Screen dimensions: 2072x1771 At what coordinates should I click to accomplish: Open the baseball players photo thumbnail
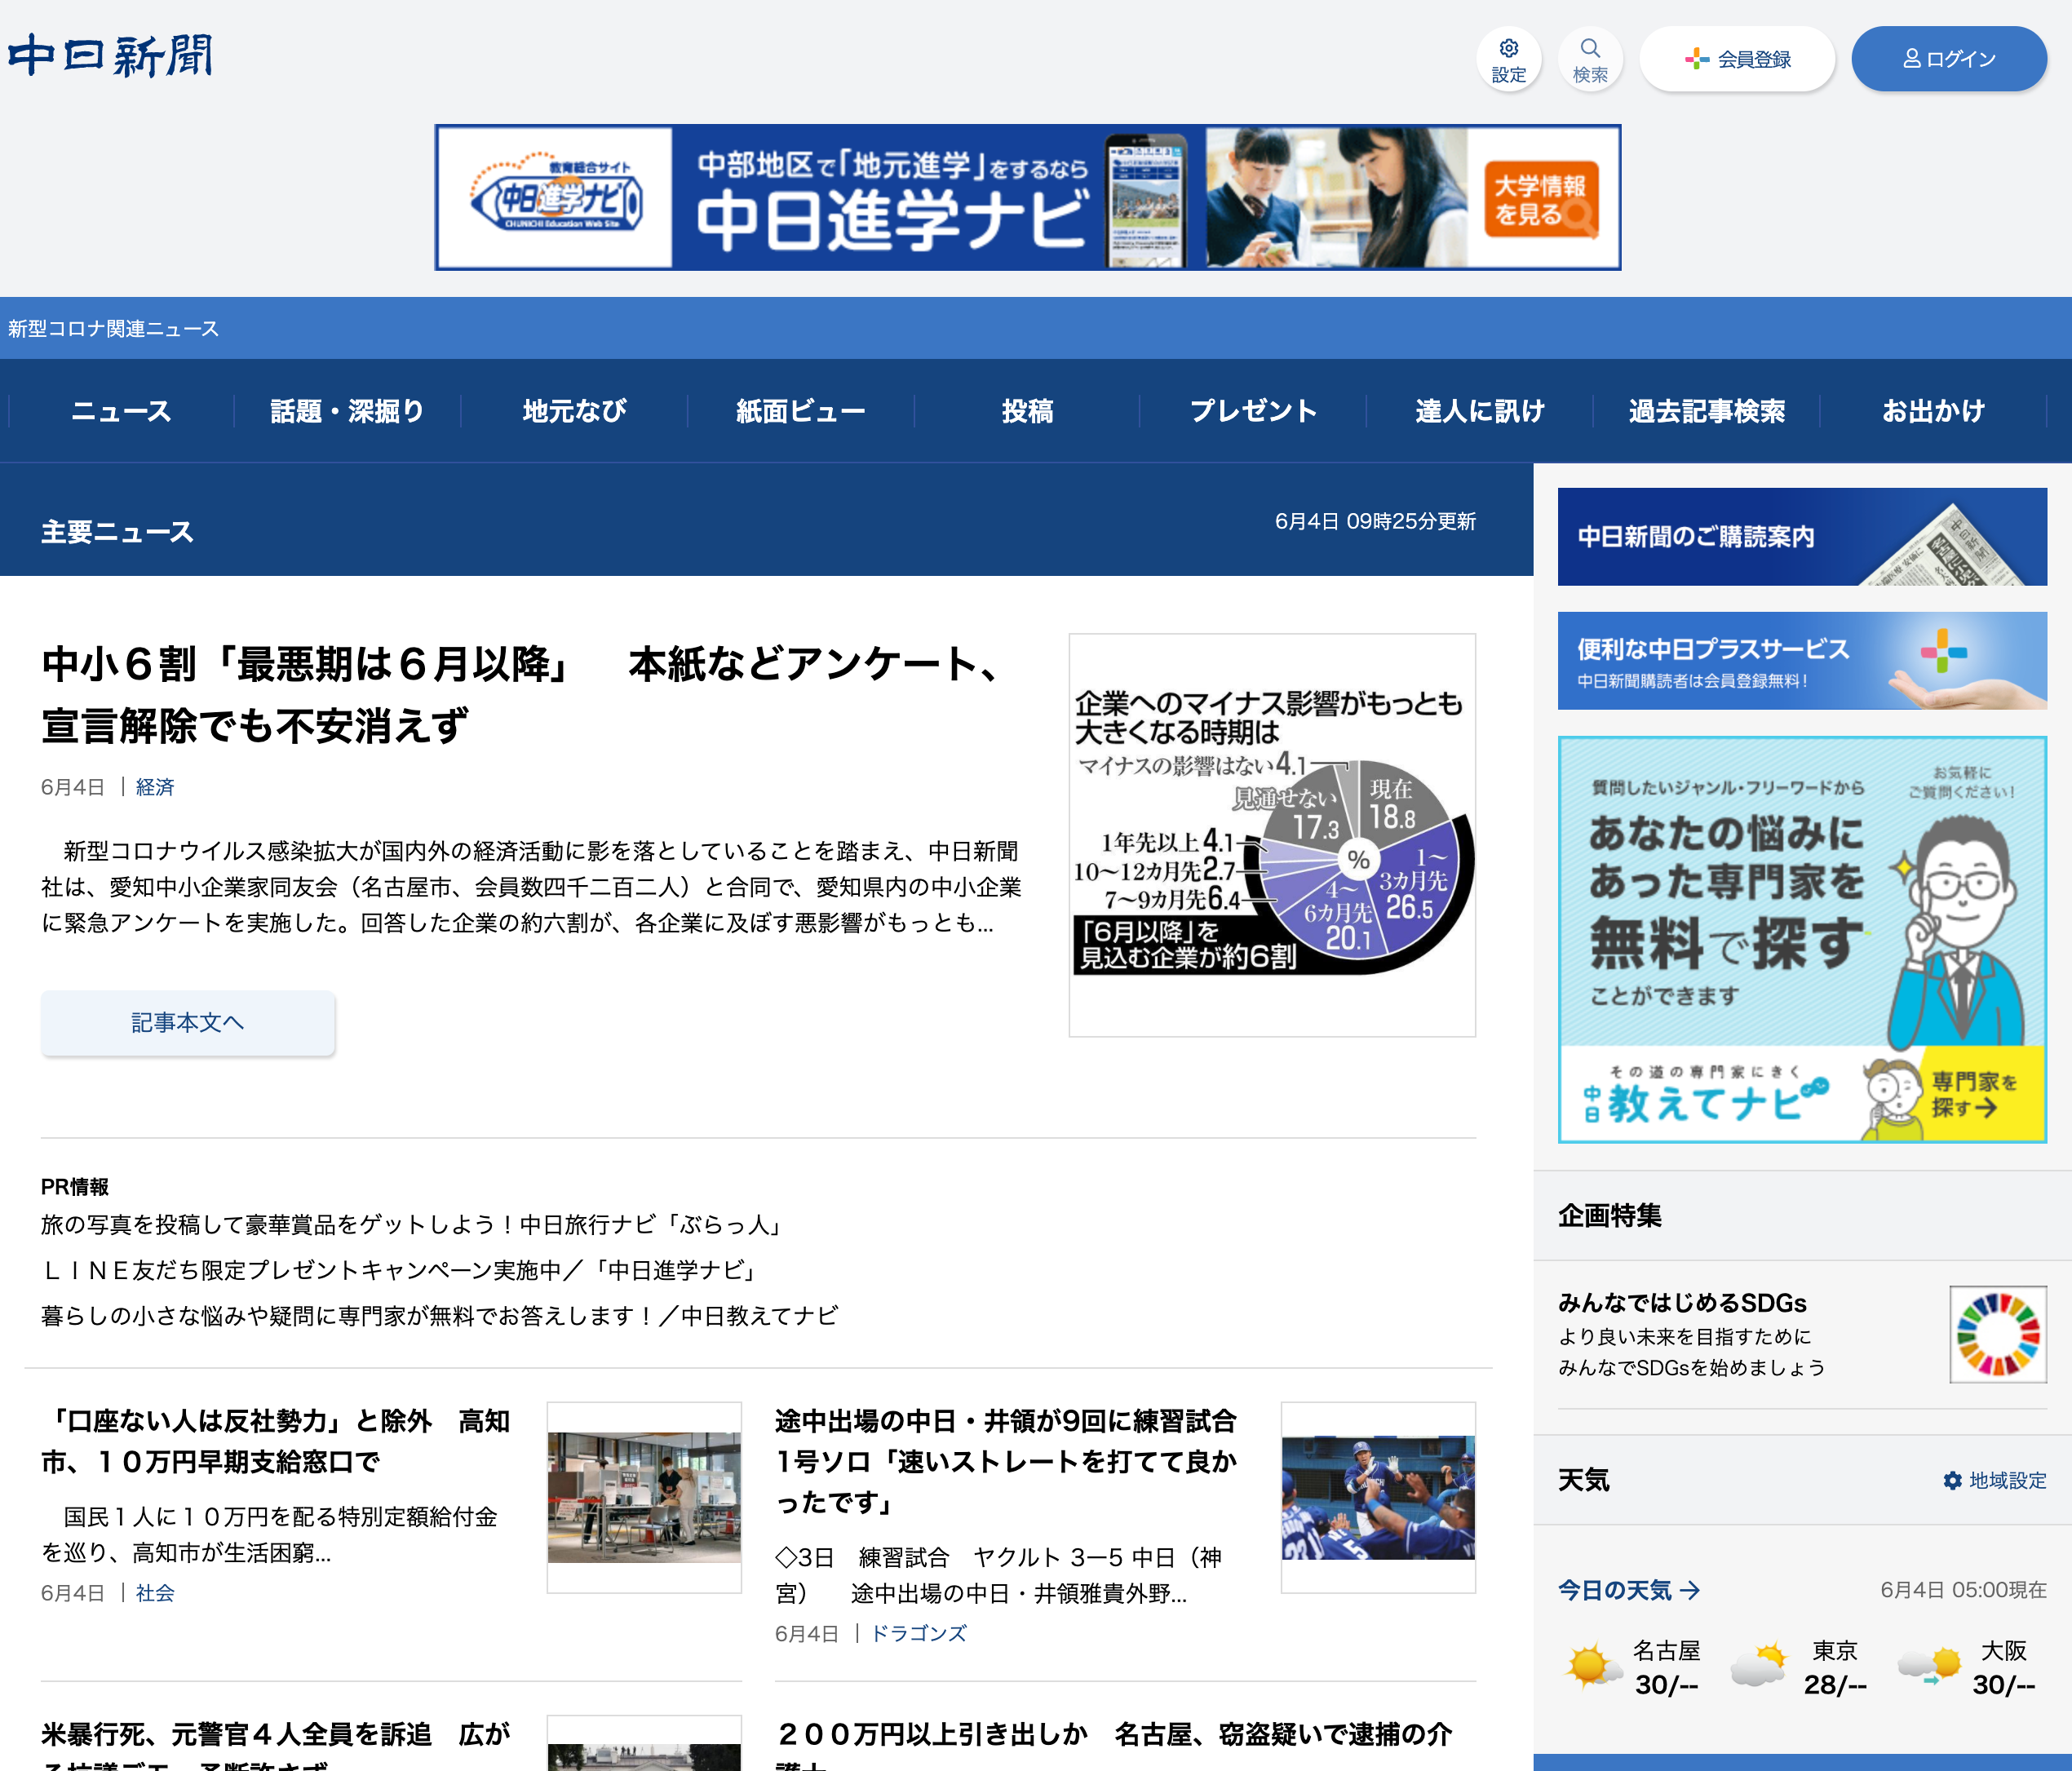pyautogui.click(x=1378, y=1497)
